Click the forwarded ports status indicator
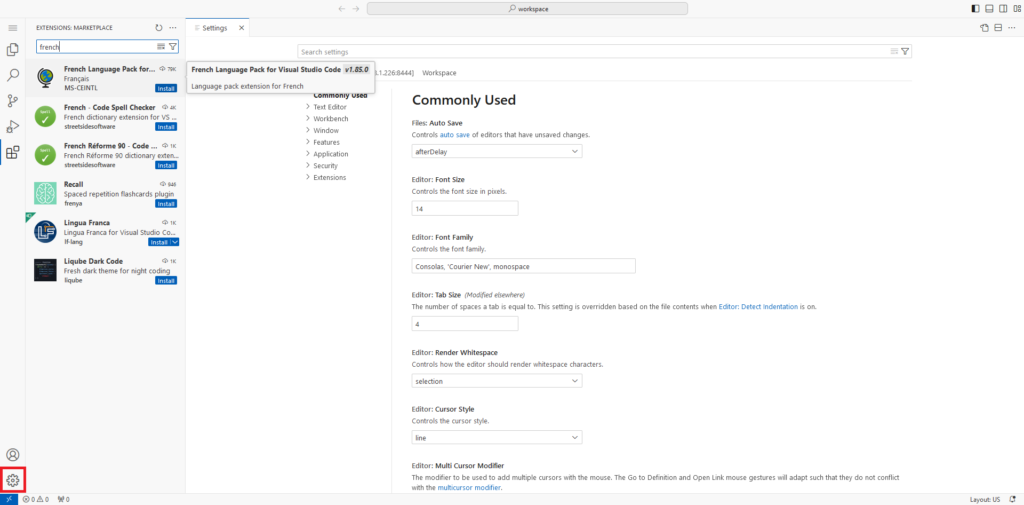This screenshot has width=1024, height=505. pos(64,499)
